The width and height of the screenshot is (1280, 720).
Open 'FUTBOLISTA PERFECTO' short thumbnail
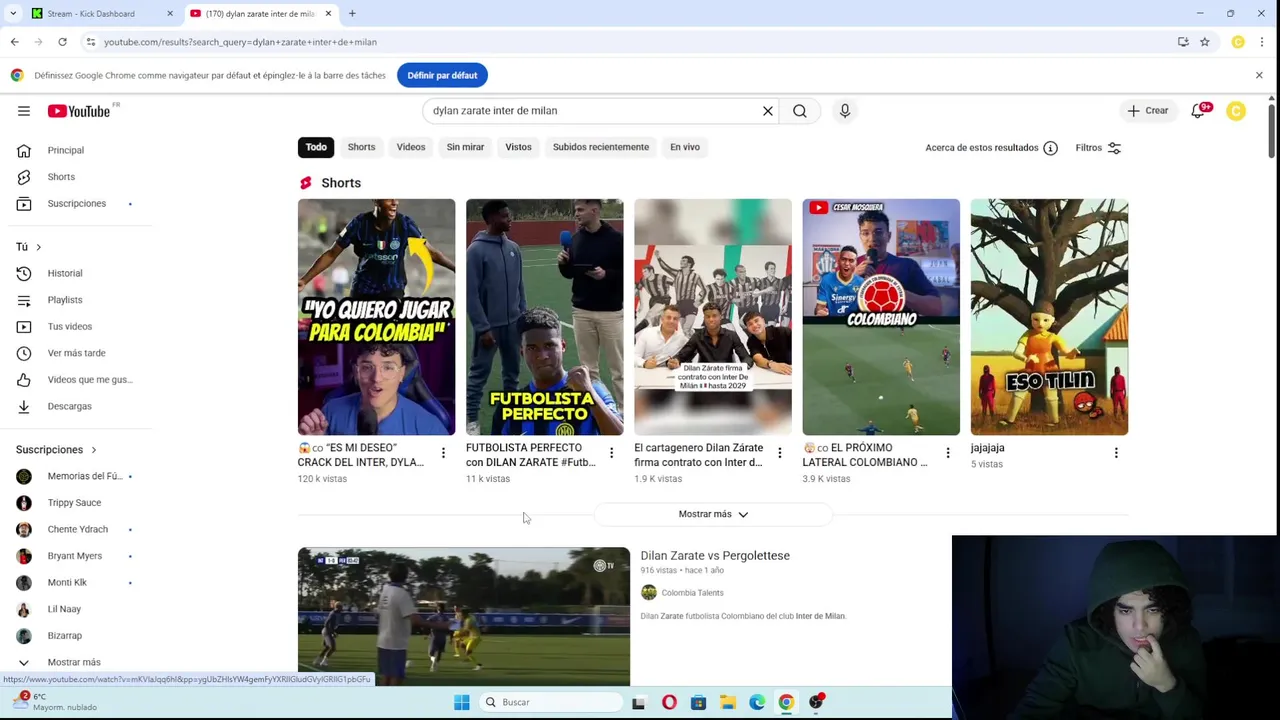544,317
